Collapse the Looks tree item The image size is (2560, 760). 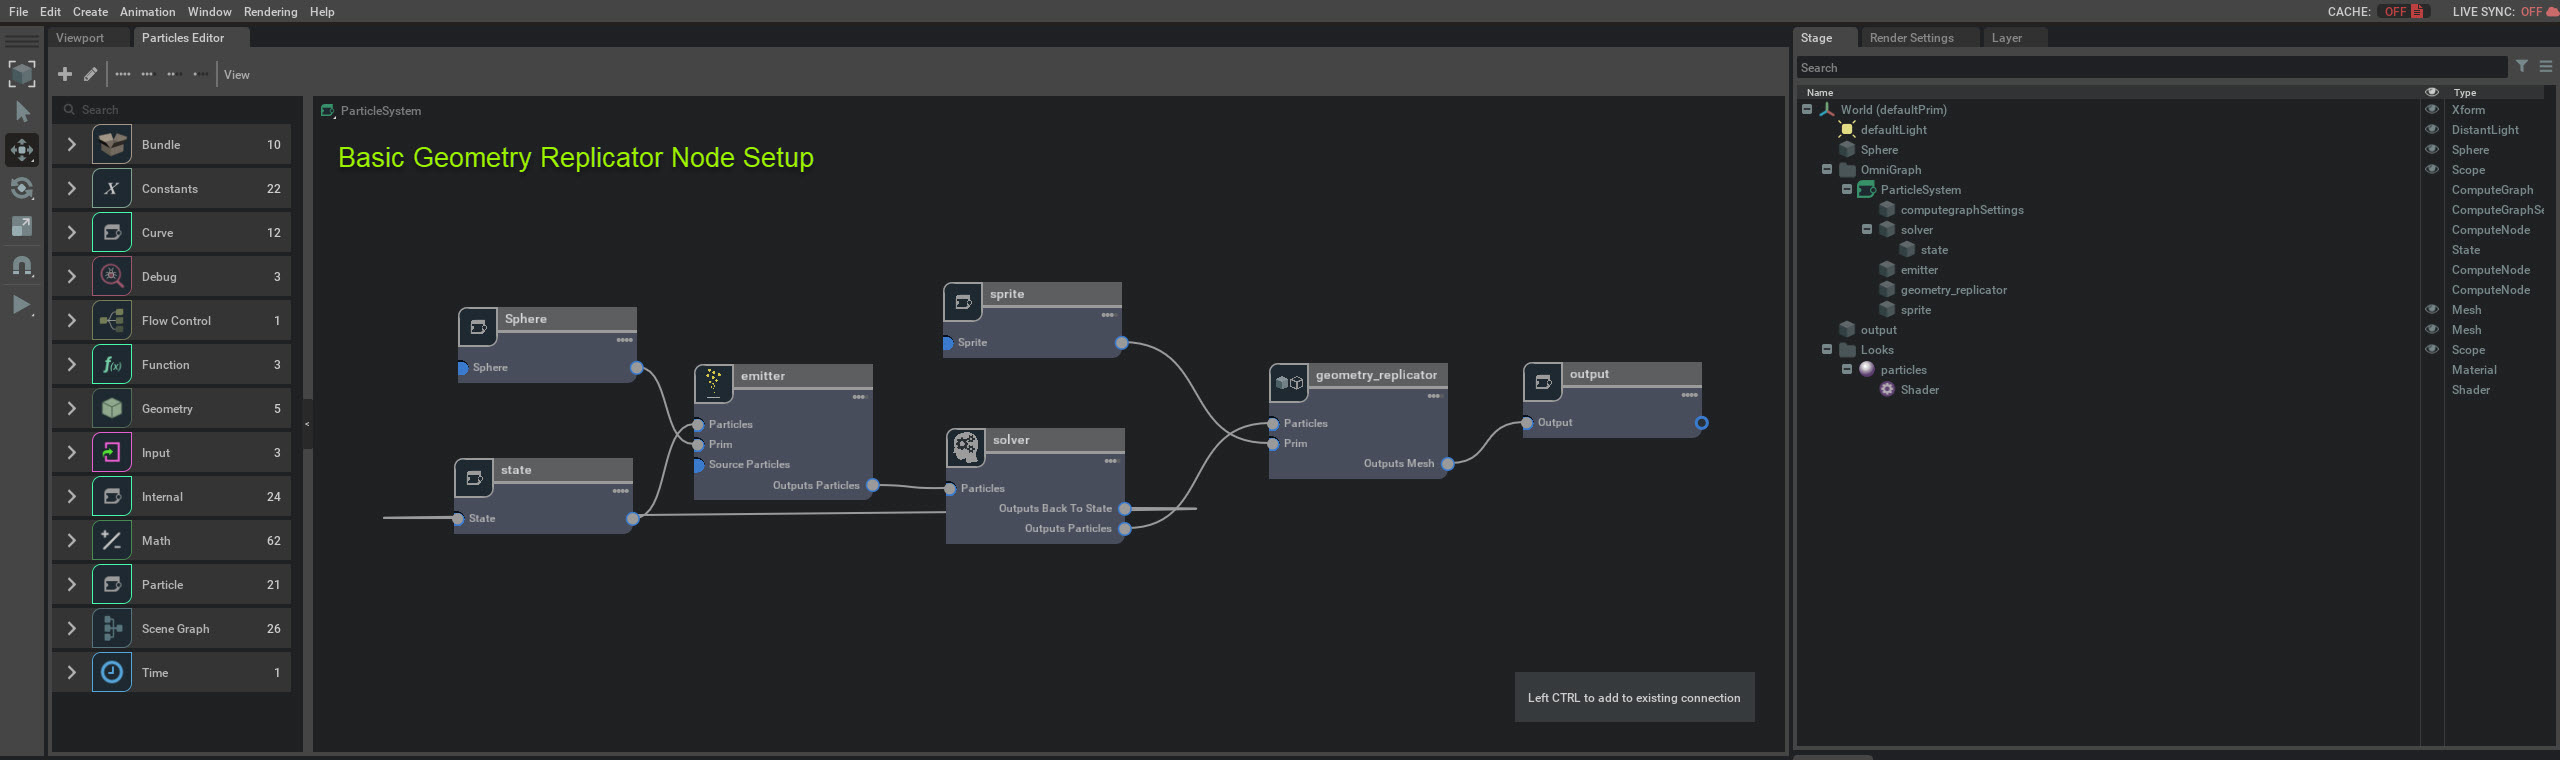[x=1827, y=350]
